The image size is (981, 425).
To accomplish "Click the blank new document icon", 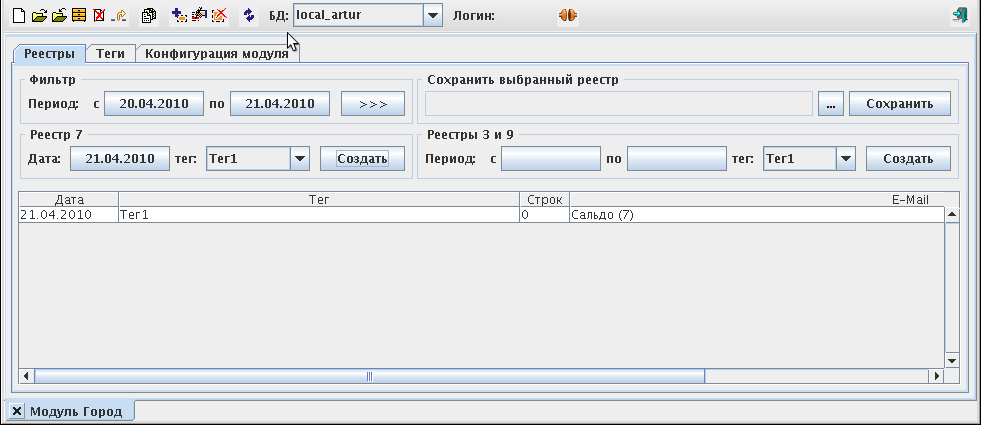I will (x=17, y=16).
